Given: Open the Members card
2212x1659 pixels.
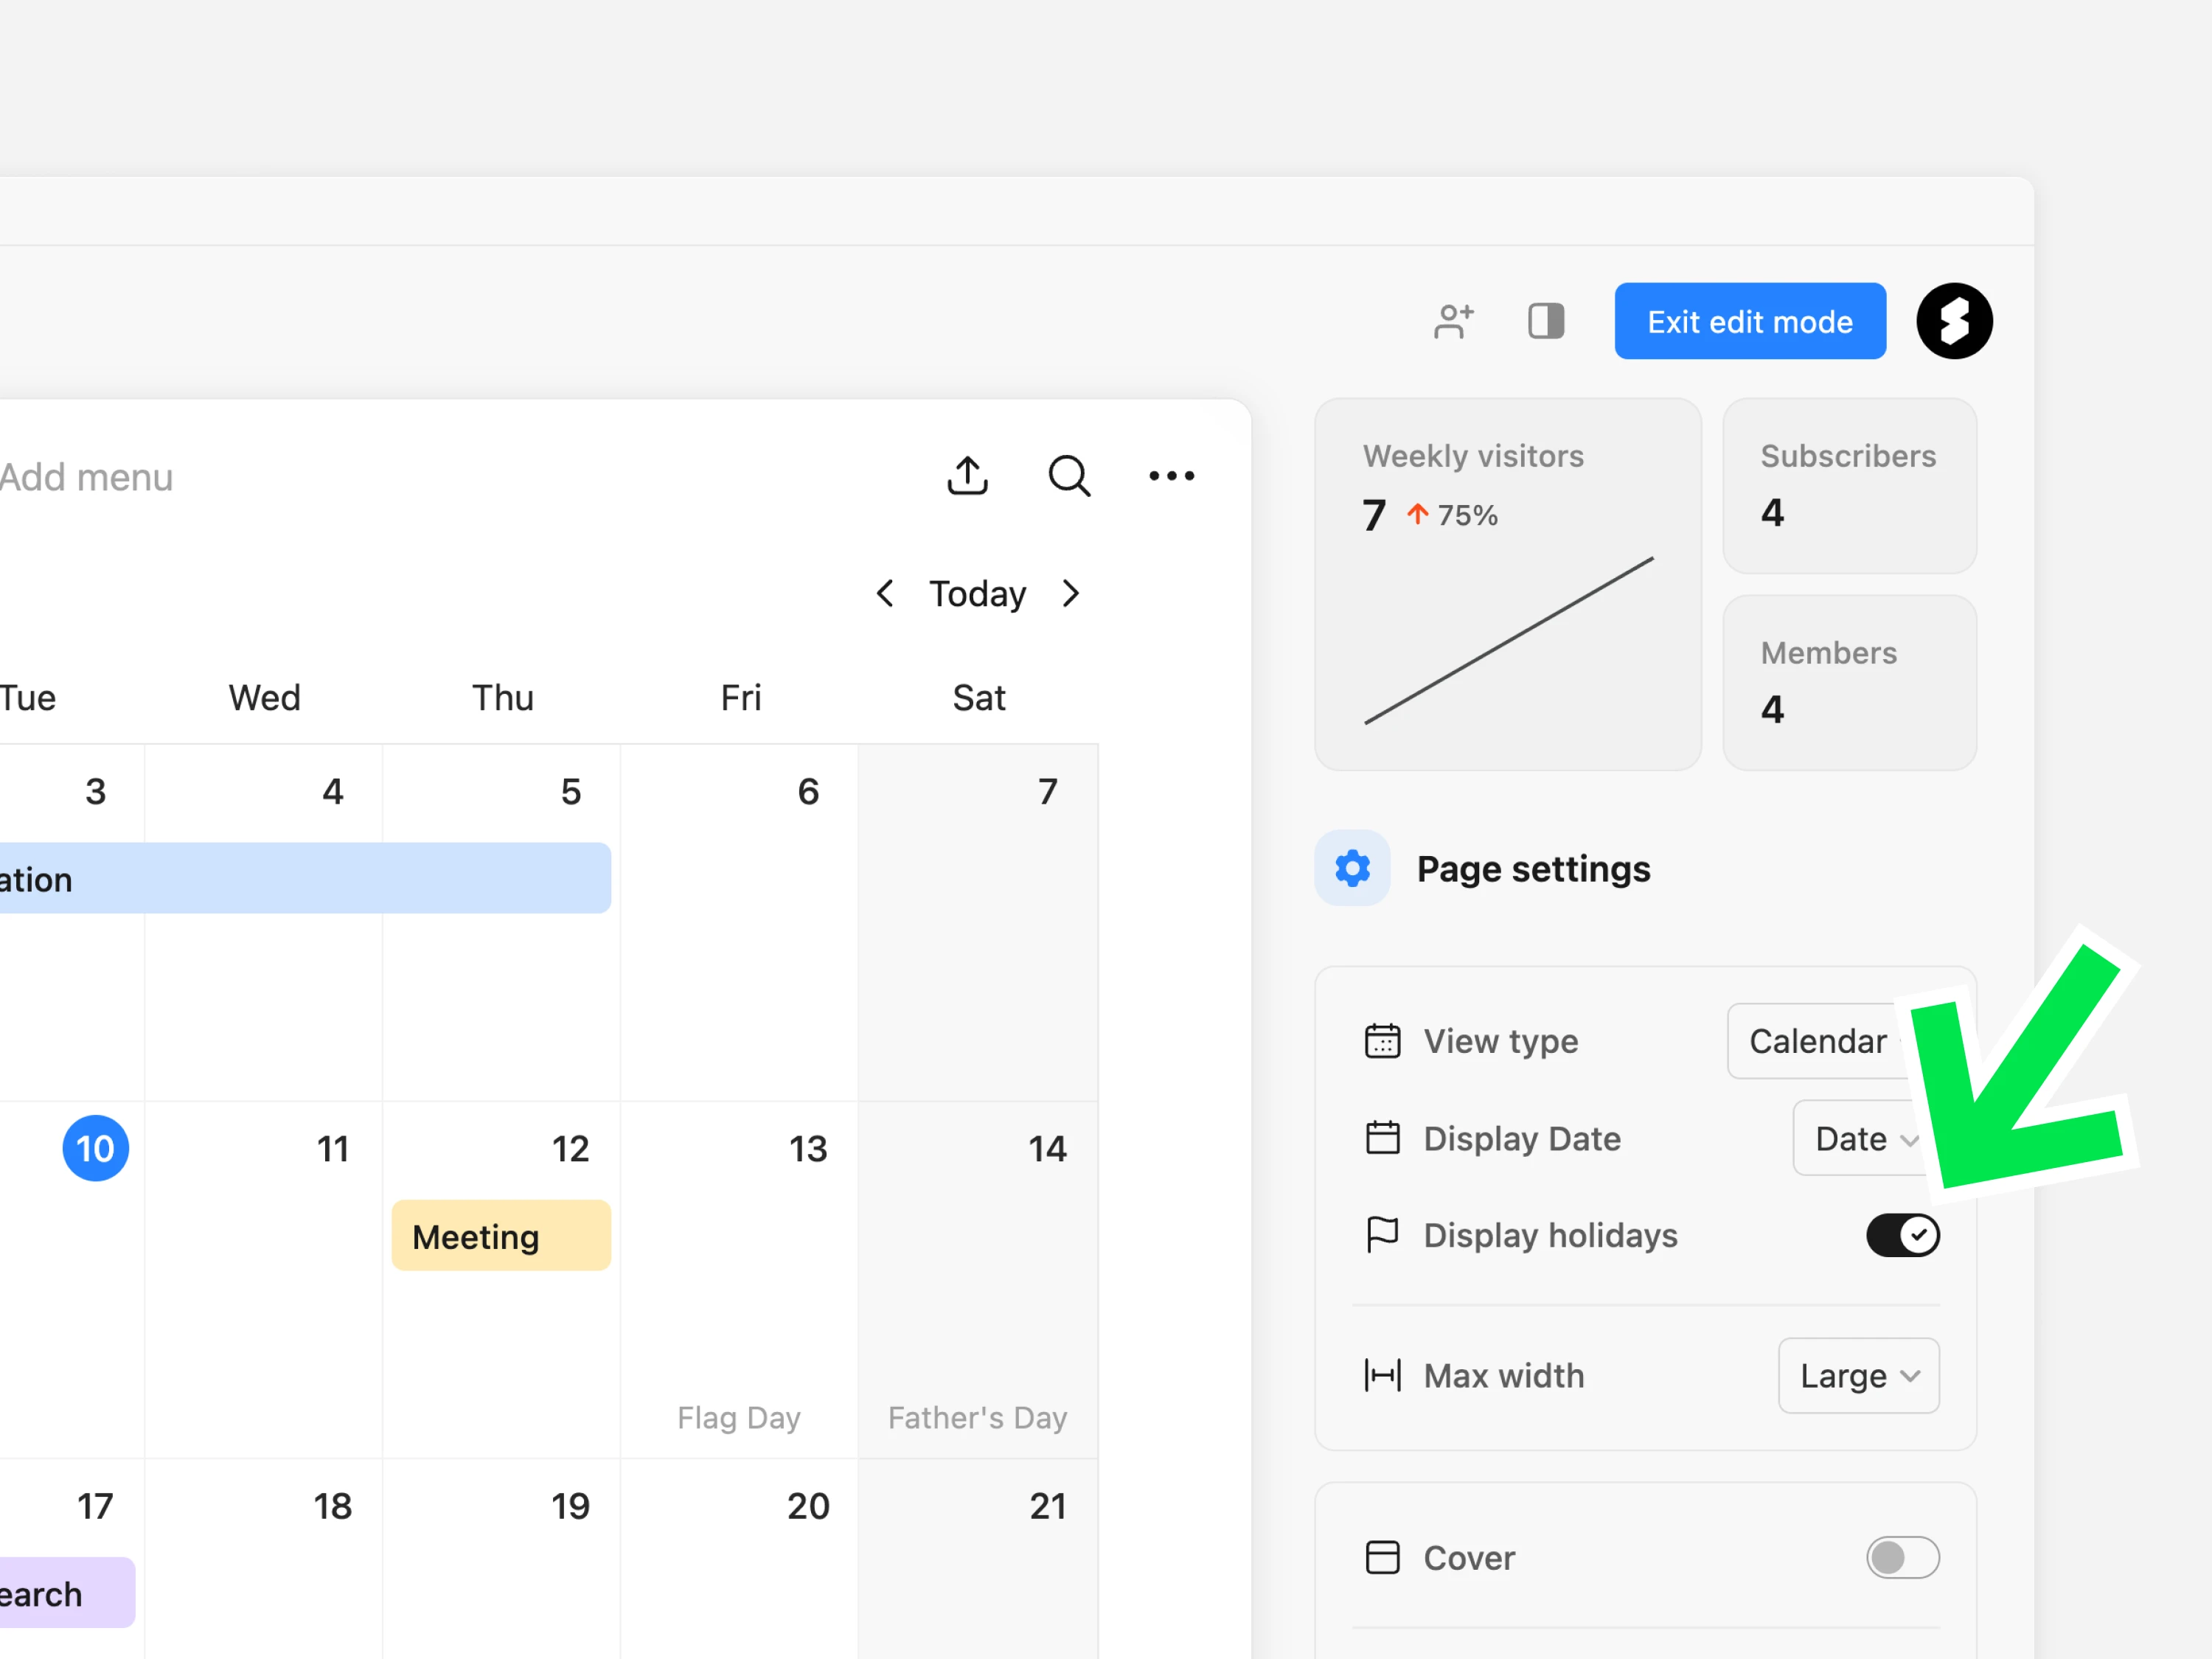Looking at the screenshot, I should click(1849, 683).
